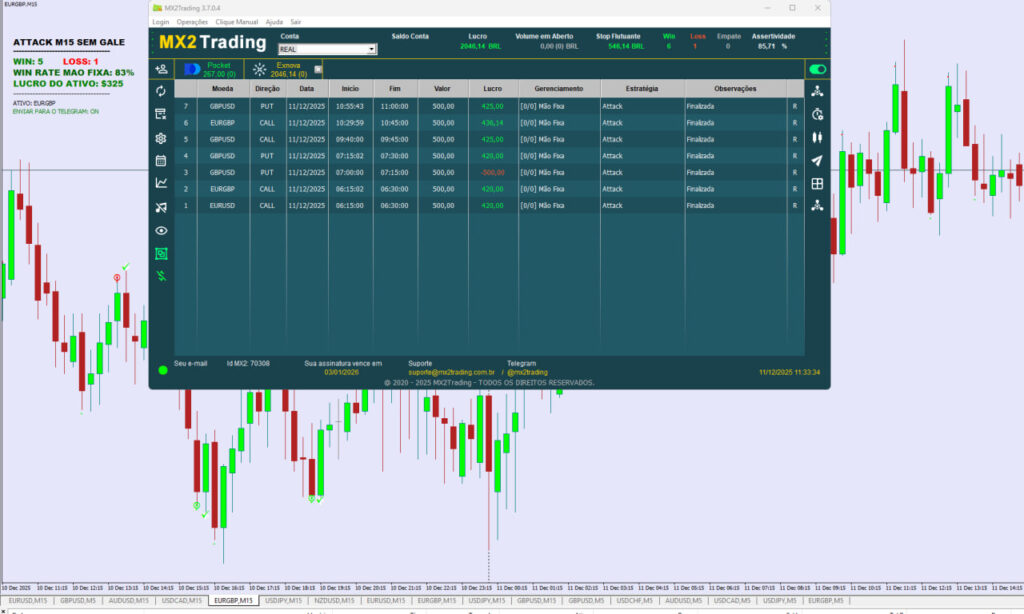
Task: Open the line chart icon
Action: tap(161, 183)
